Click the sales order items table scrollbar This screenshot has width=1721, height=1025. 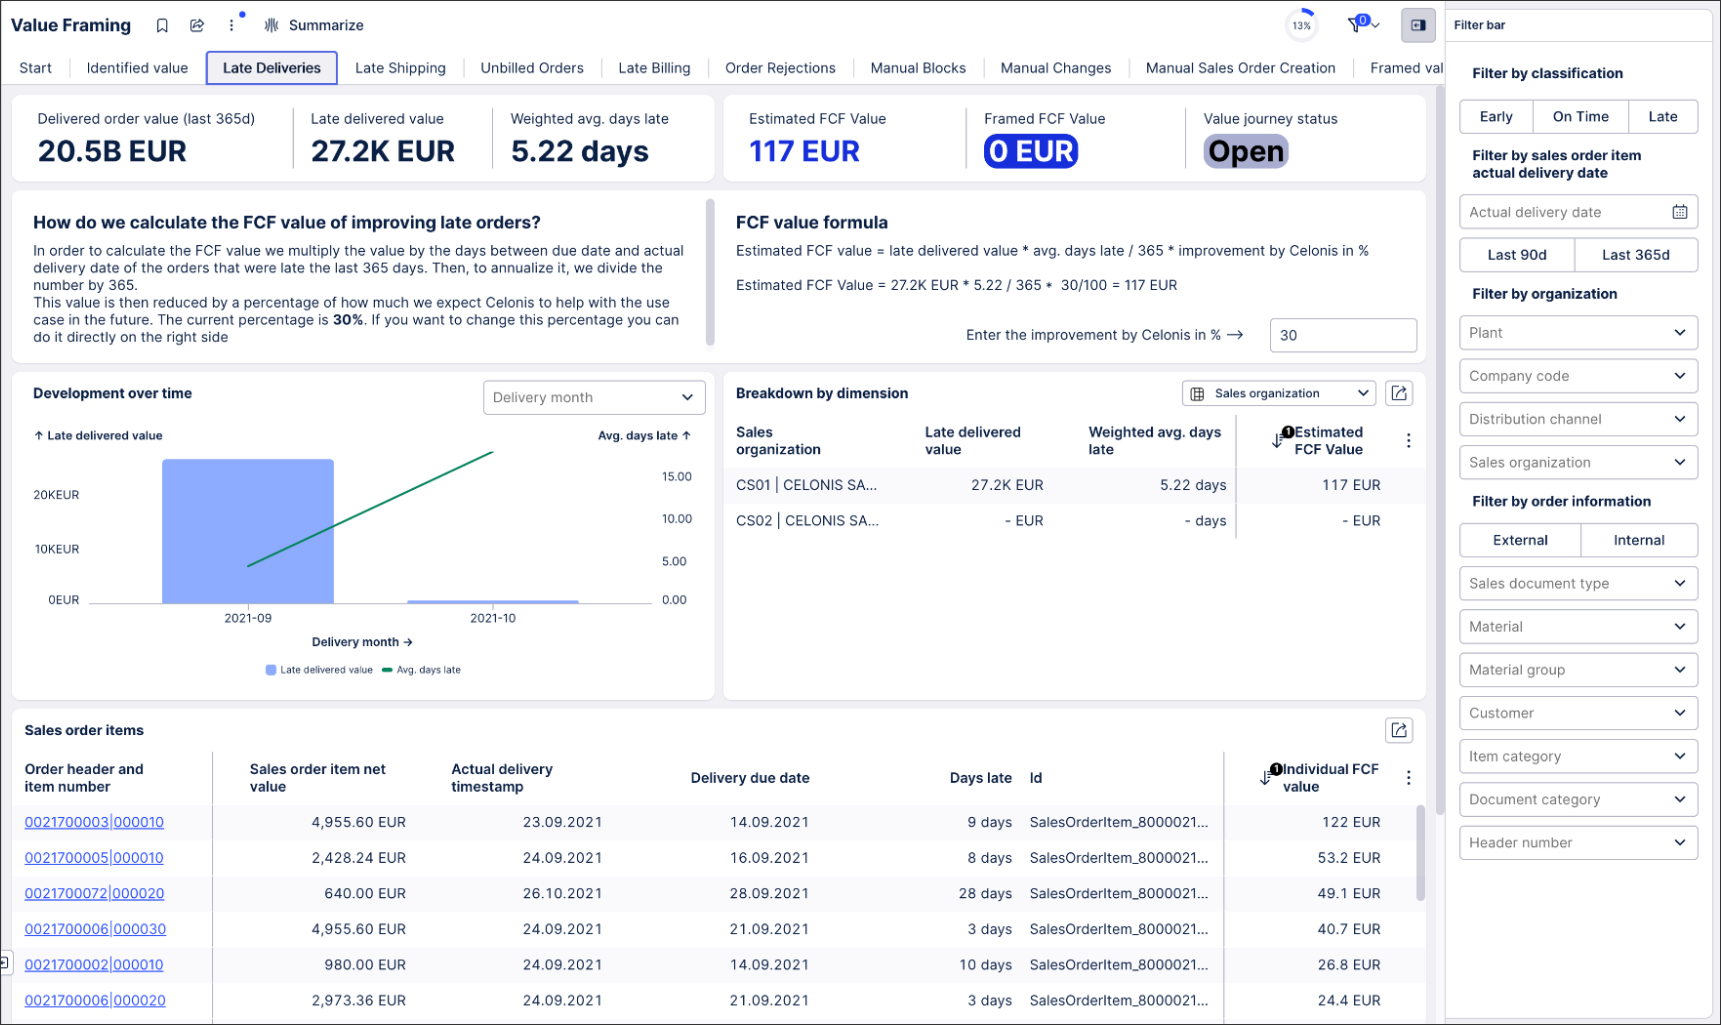coord(1419,852)
